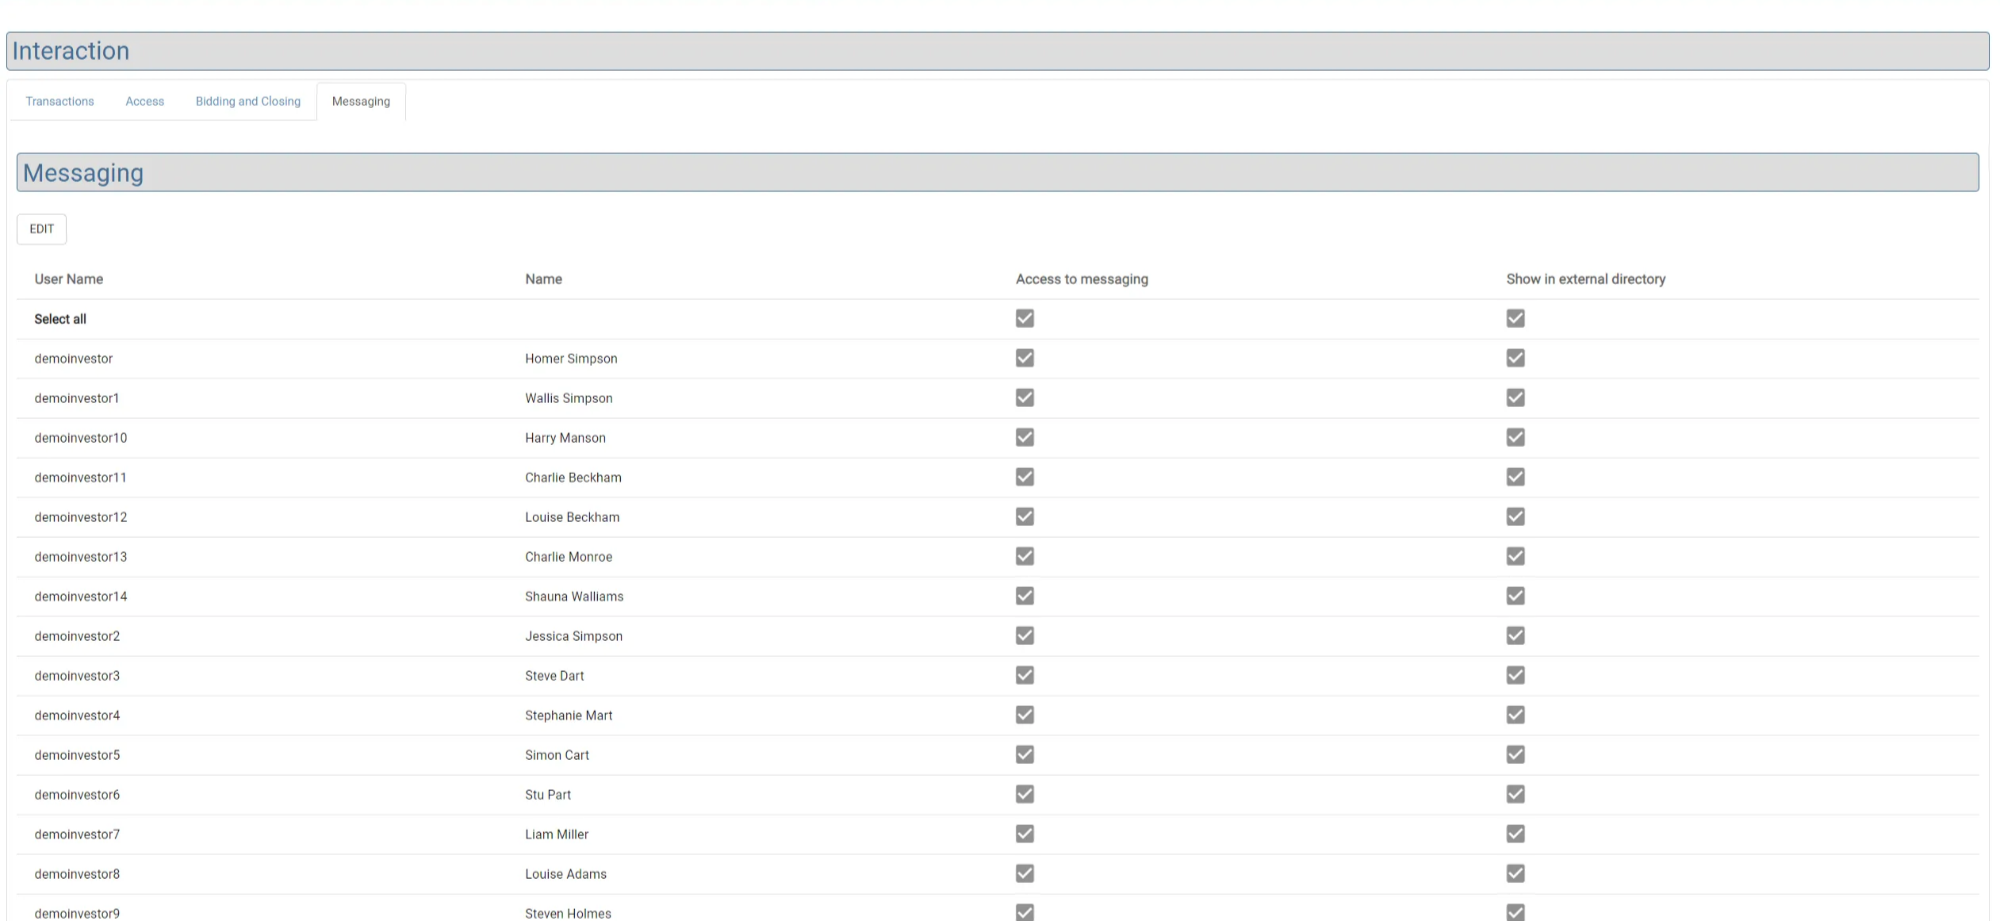Viewport: 2000px width, 921px height.
Task: Toggle messaging access for Shauna Walliams
Action: 1025,596
